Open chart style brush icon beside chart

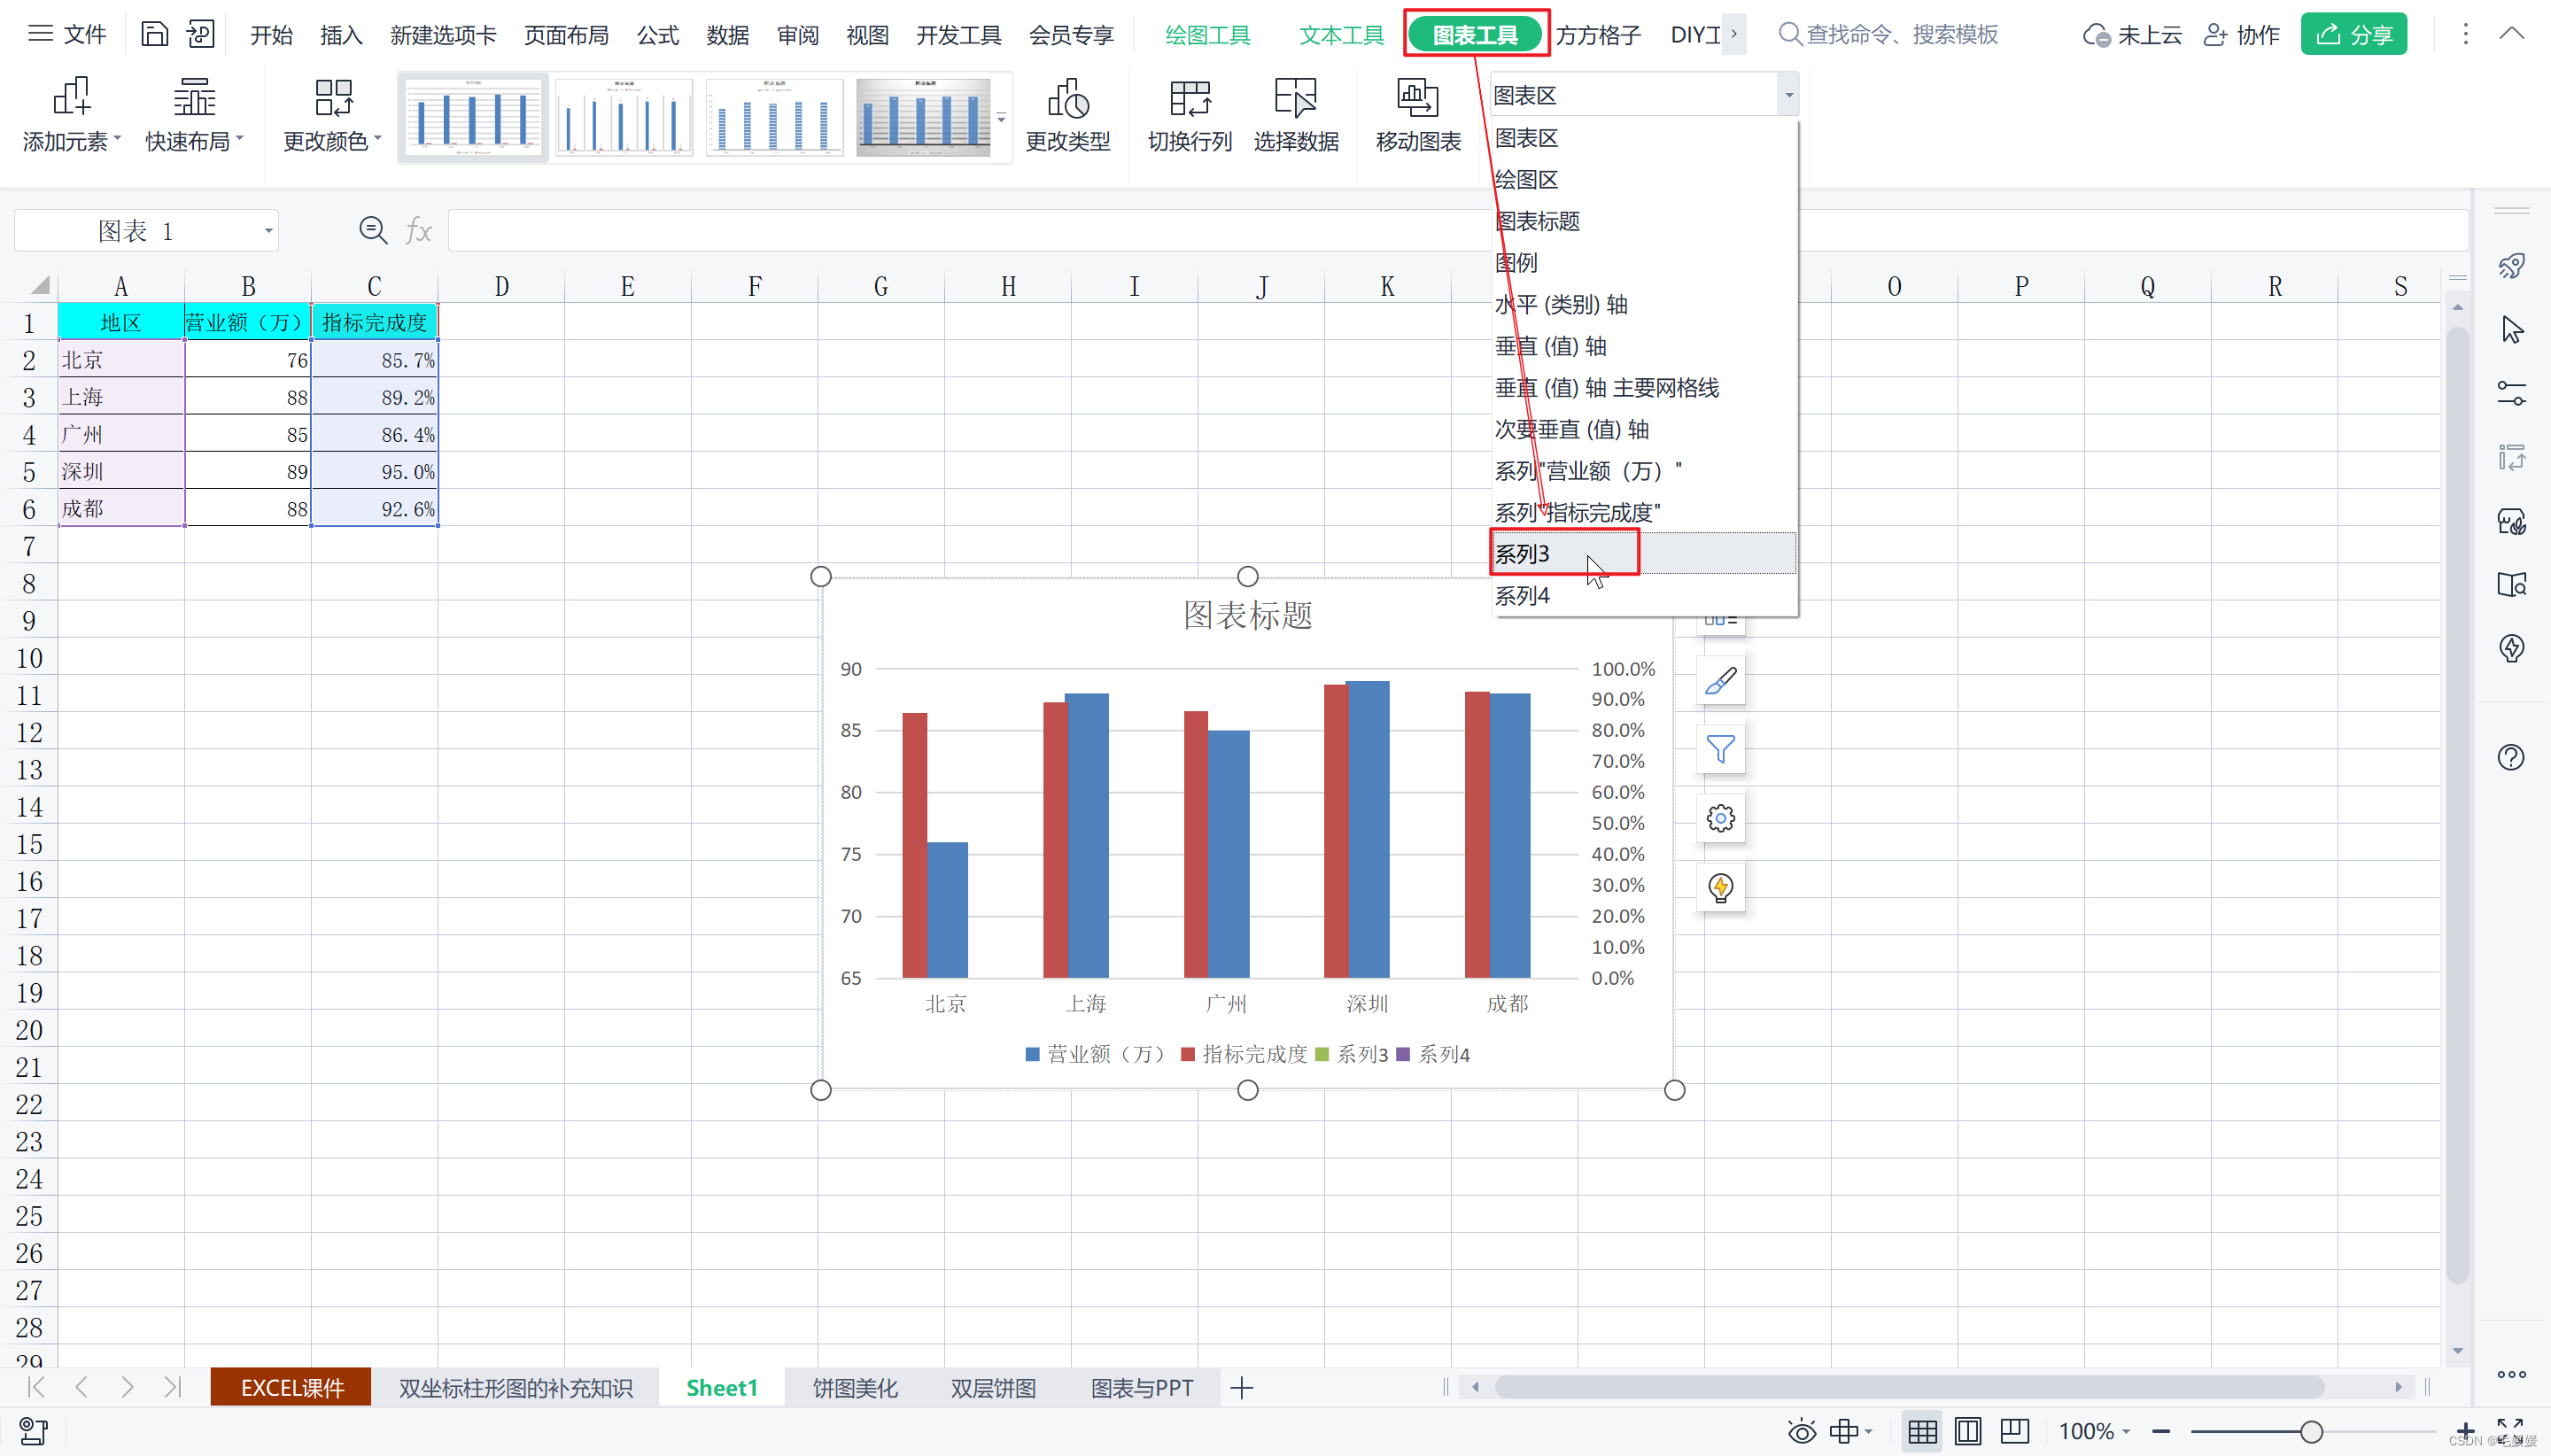(x=1720, y=681)
